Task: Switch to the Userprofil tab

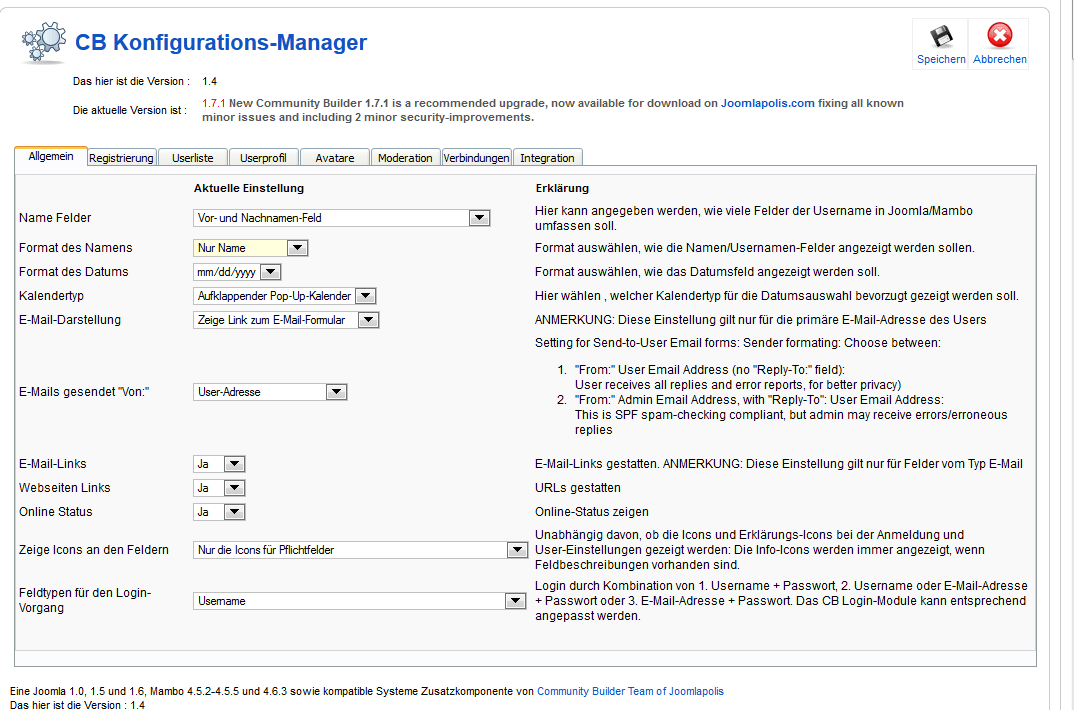Action: coord(263,158)
